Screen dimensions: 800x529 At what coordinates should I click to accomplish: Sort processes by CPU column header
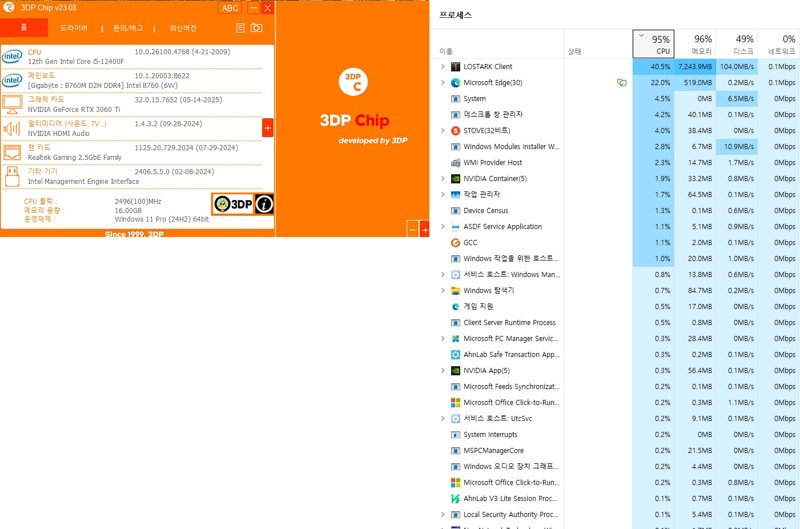pos(654,44)
